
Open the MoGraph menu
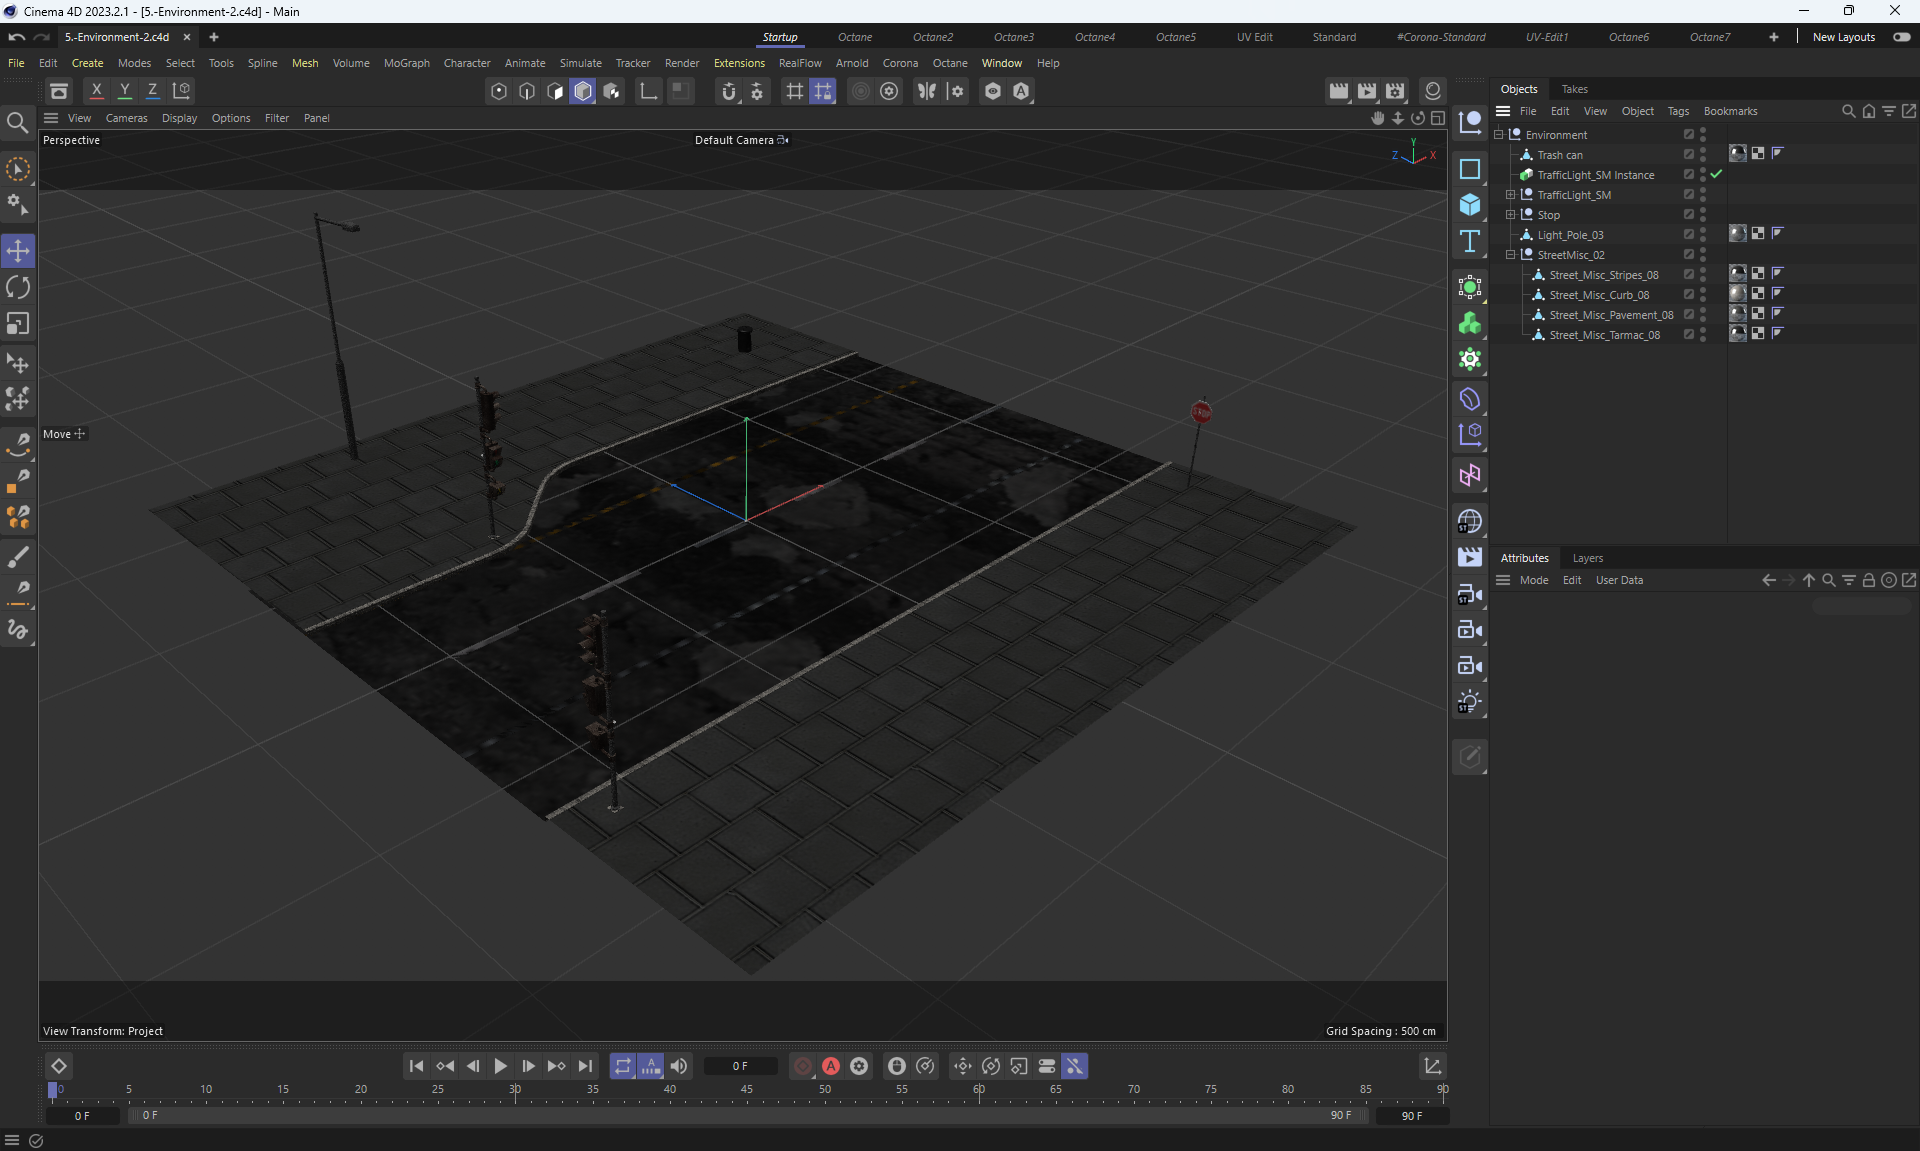click(406, 63)
